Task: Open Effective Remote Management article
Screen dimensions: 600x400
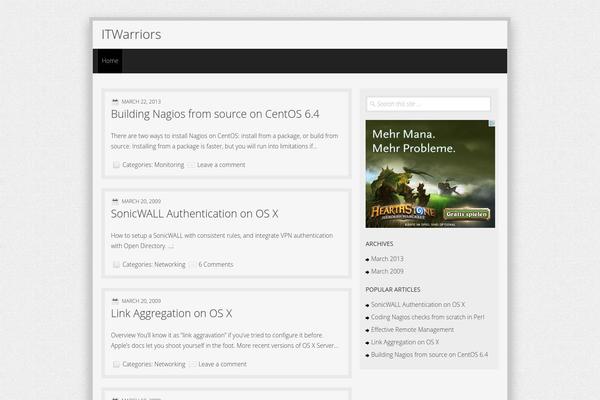Action: (x=412, y=330)
